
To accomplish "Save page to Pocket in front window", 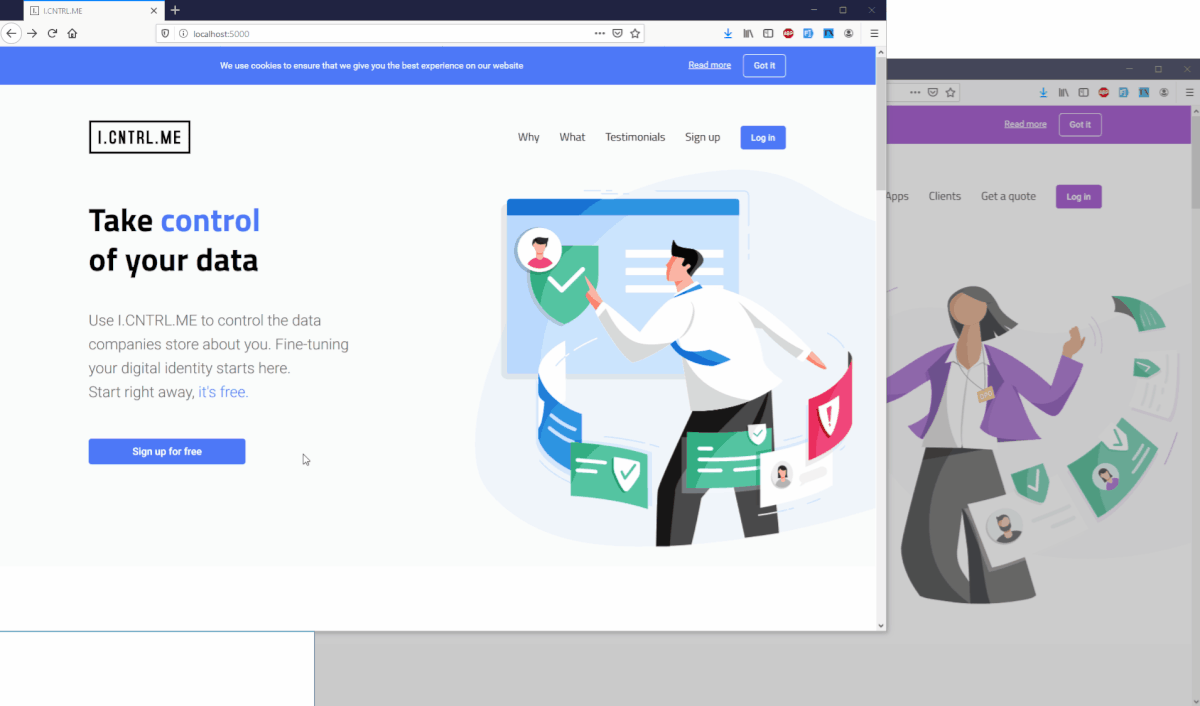I will pyautogui.click(x=617, y=33).
